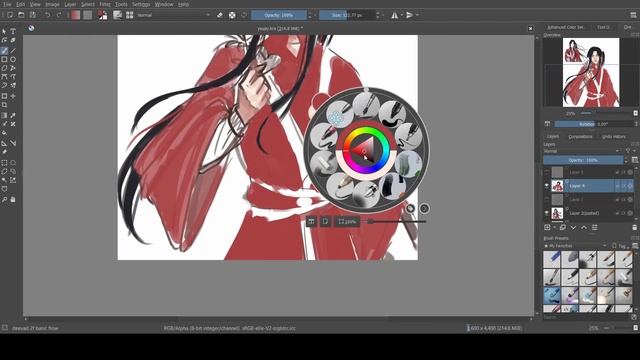Screen dimensions: 640x360
Task: Duplicate the current layer
Action: tap(563, 227)
